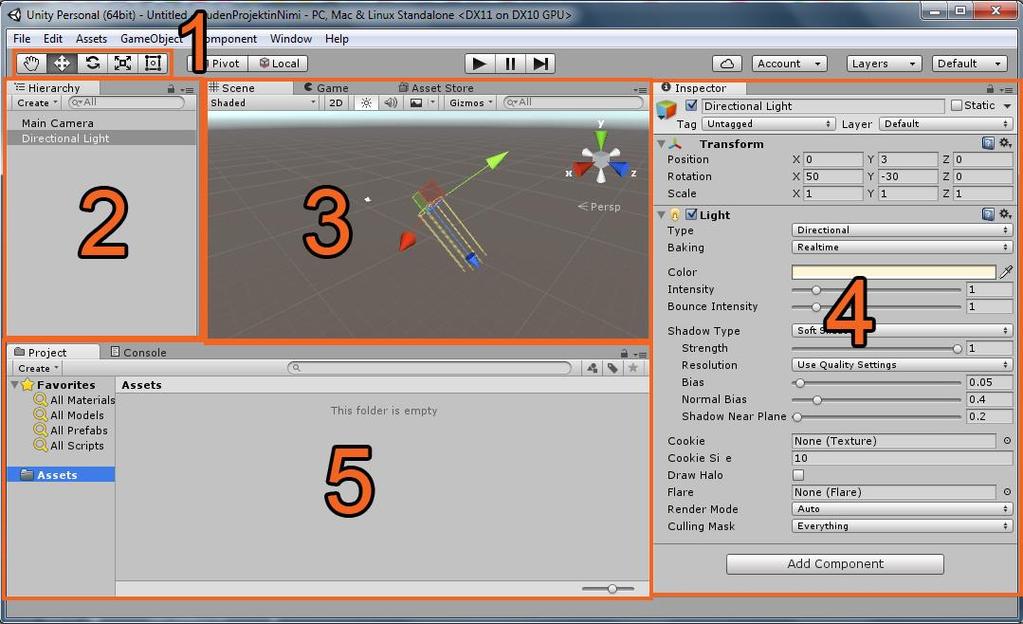Toggle Local handle rotation

point(279,63)
